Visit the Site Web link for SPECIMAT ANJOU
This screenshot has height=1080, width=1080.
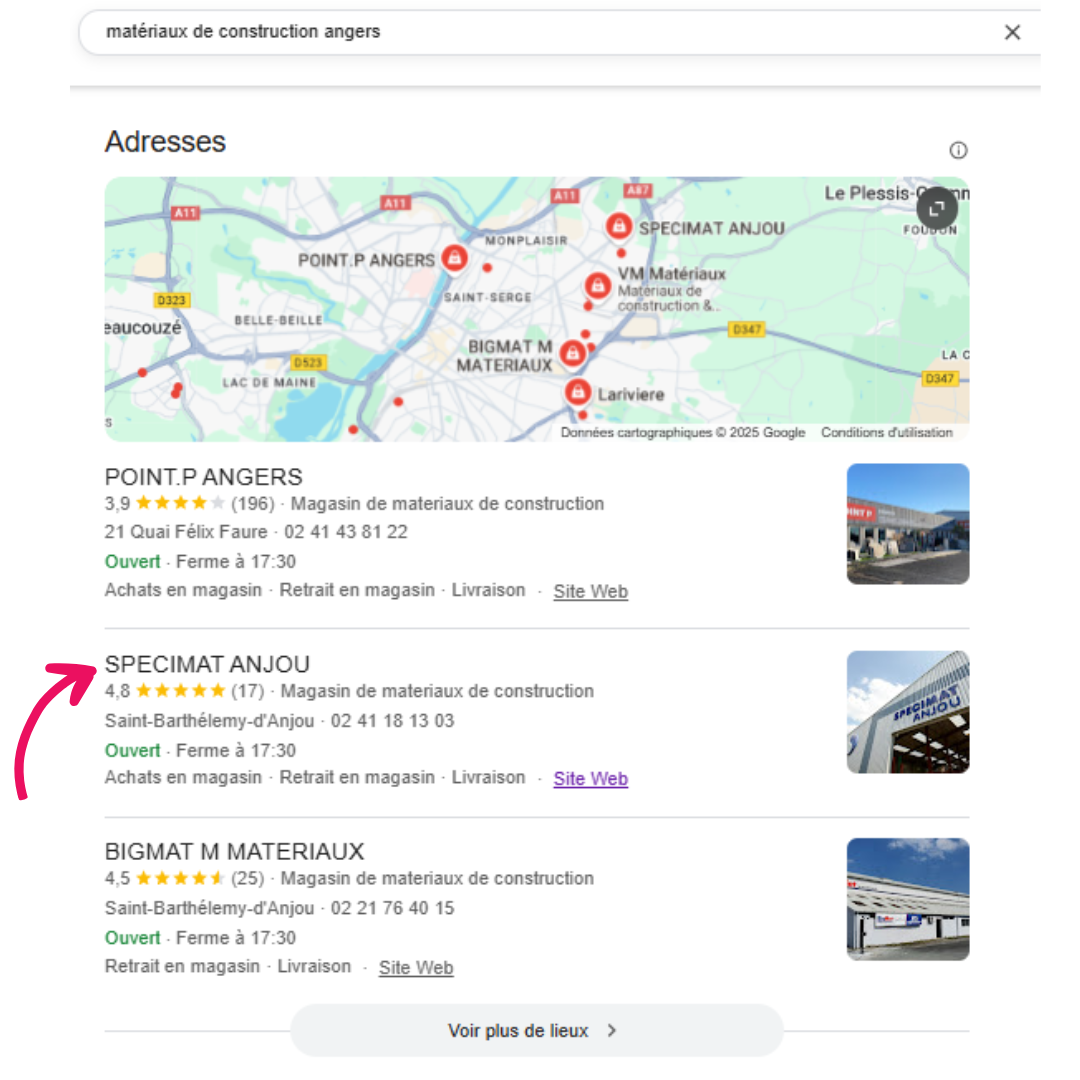tap(590, 778)
